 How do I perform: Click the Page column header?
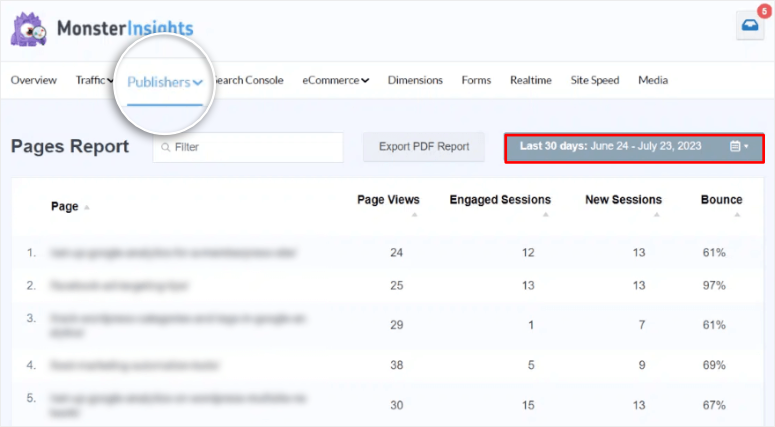[x=65, y=207]
